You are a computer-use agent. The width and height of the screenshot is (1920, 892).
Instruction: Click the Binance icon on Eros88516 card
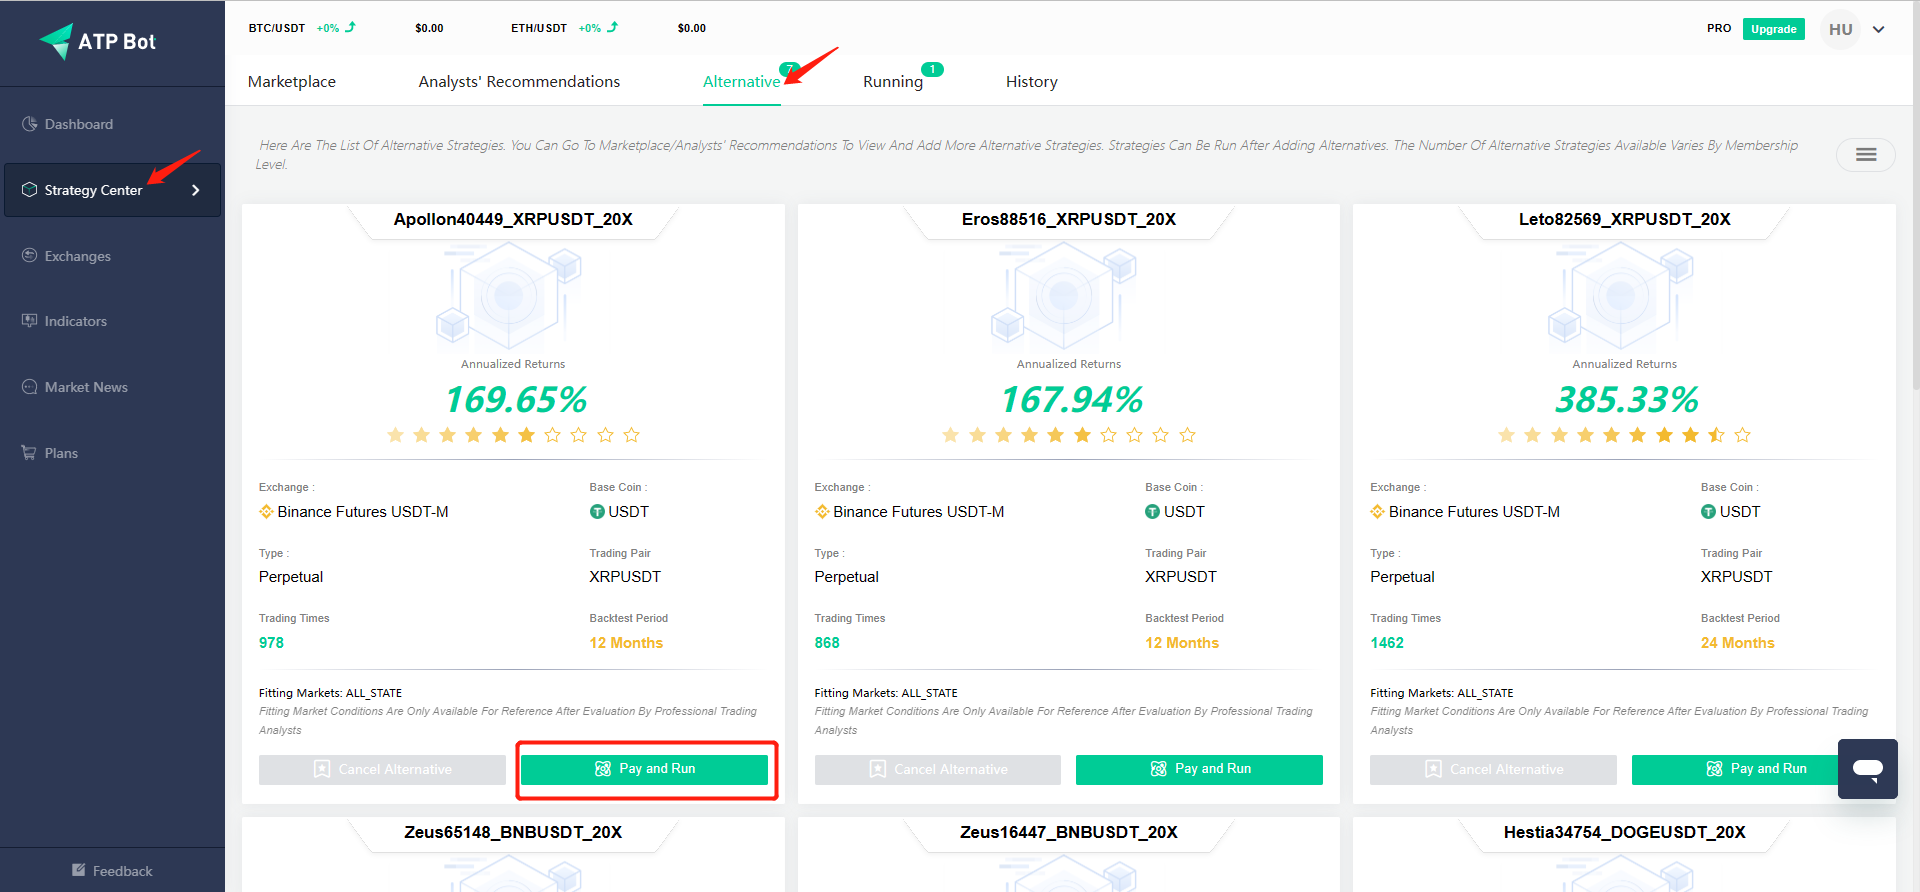click(822, 512)
